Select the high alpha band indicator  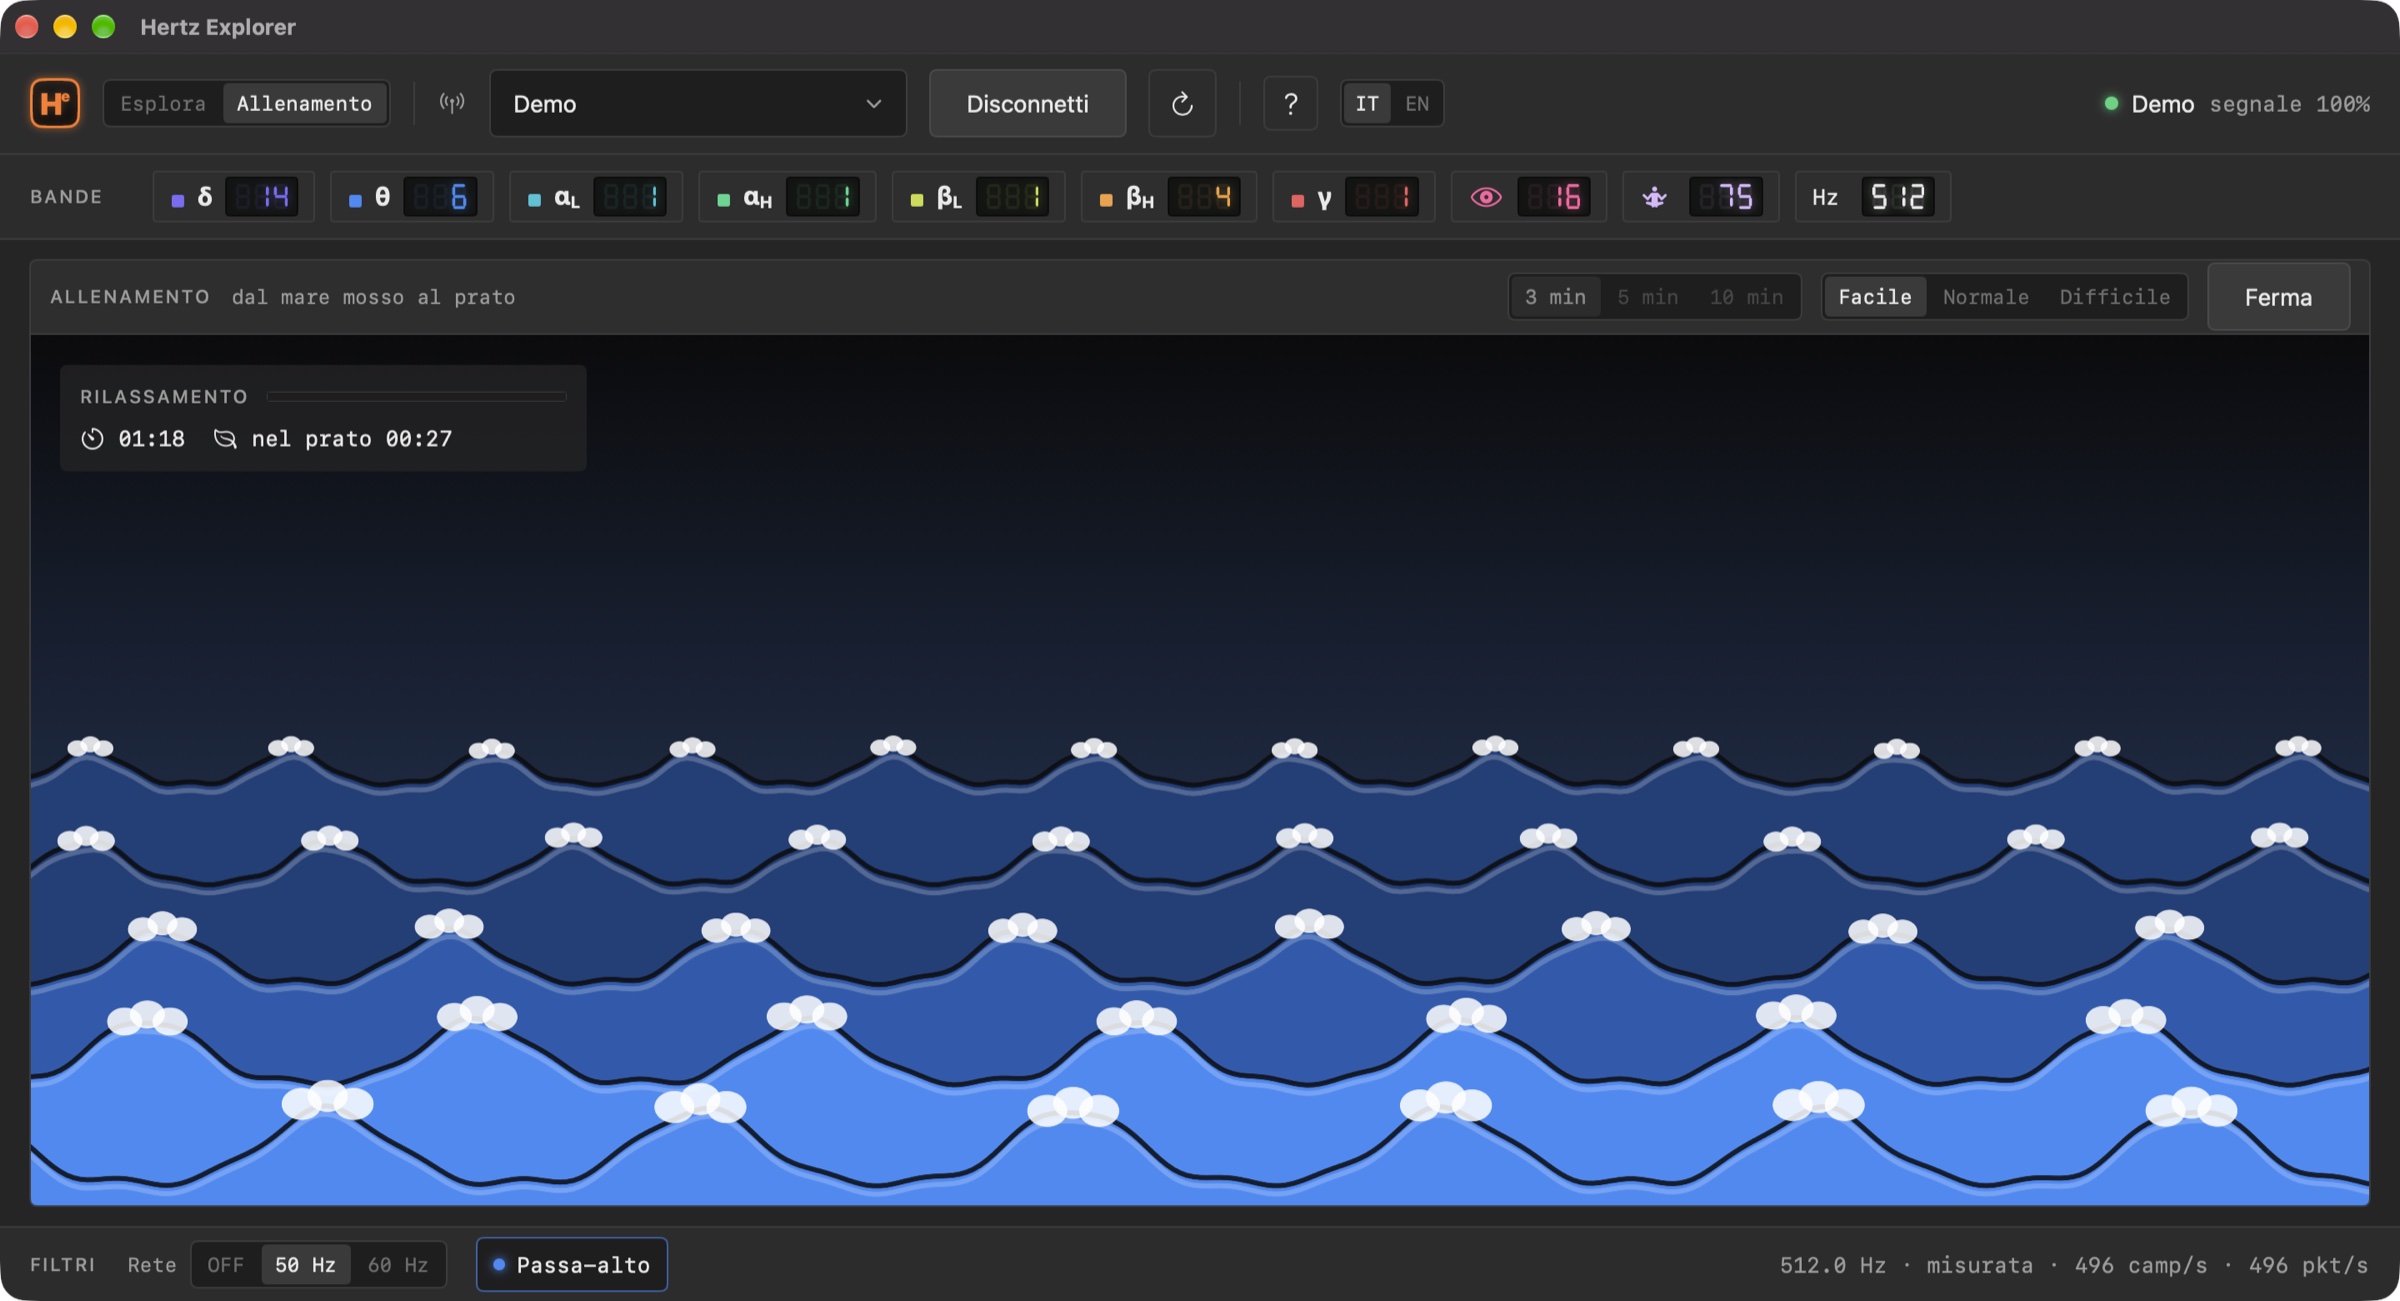[x=787, y=196]
